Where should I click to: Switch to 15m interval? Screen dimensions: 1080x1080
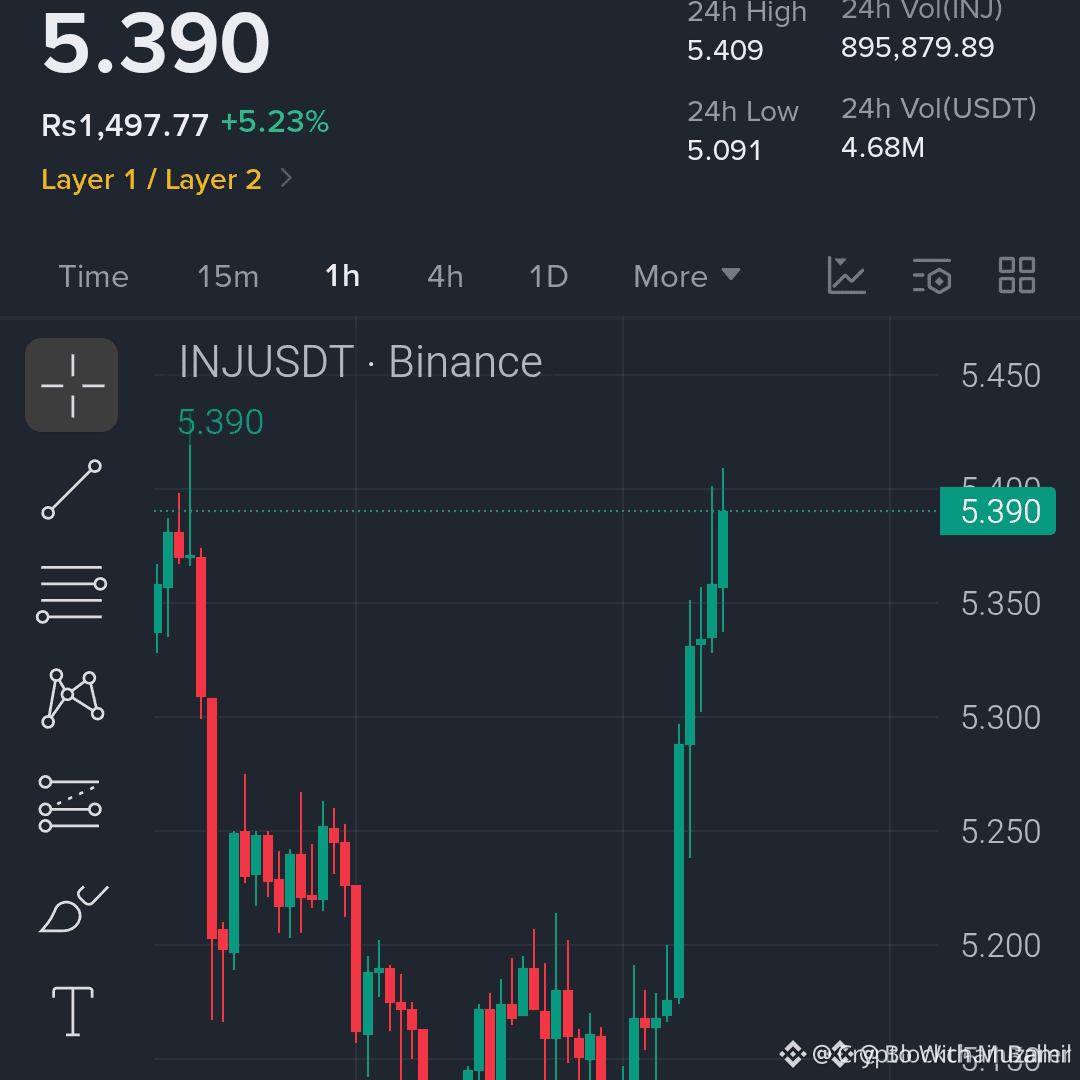pyautogui.click(x=228, y=277)
